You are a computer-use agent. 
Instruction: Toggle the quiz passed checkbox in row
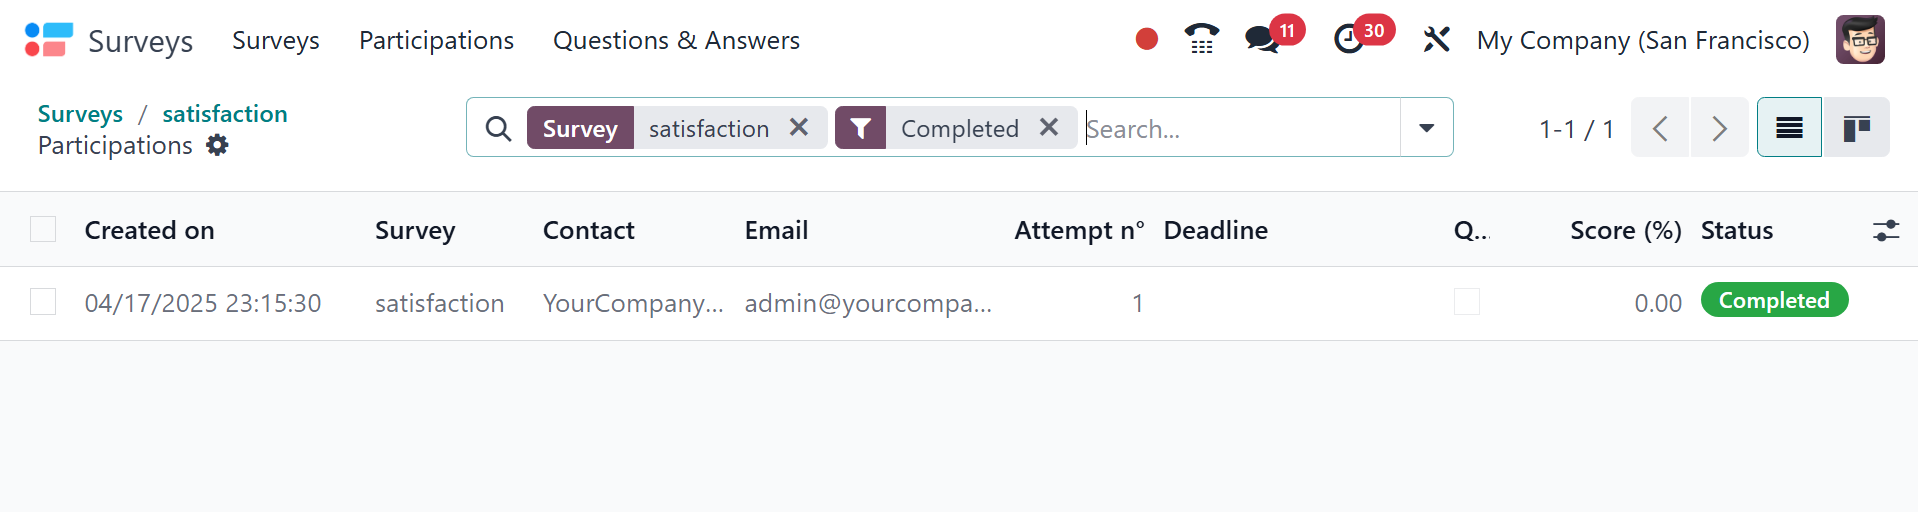(1466, 302)
